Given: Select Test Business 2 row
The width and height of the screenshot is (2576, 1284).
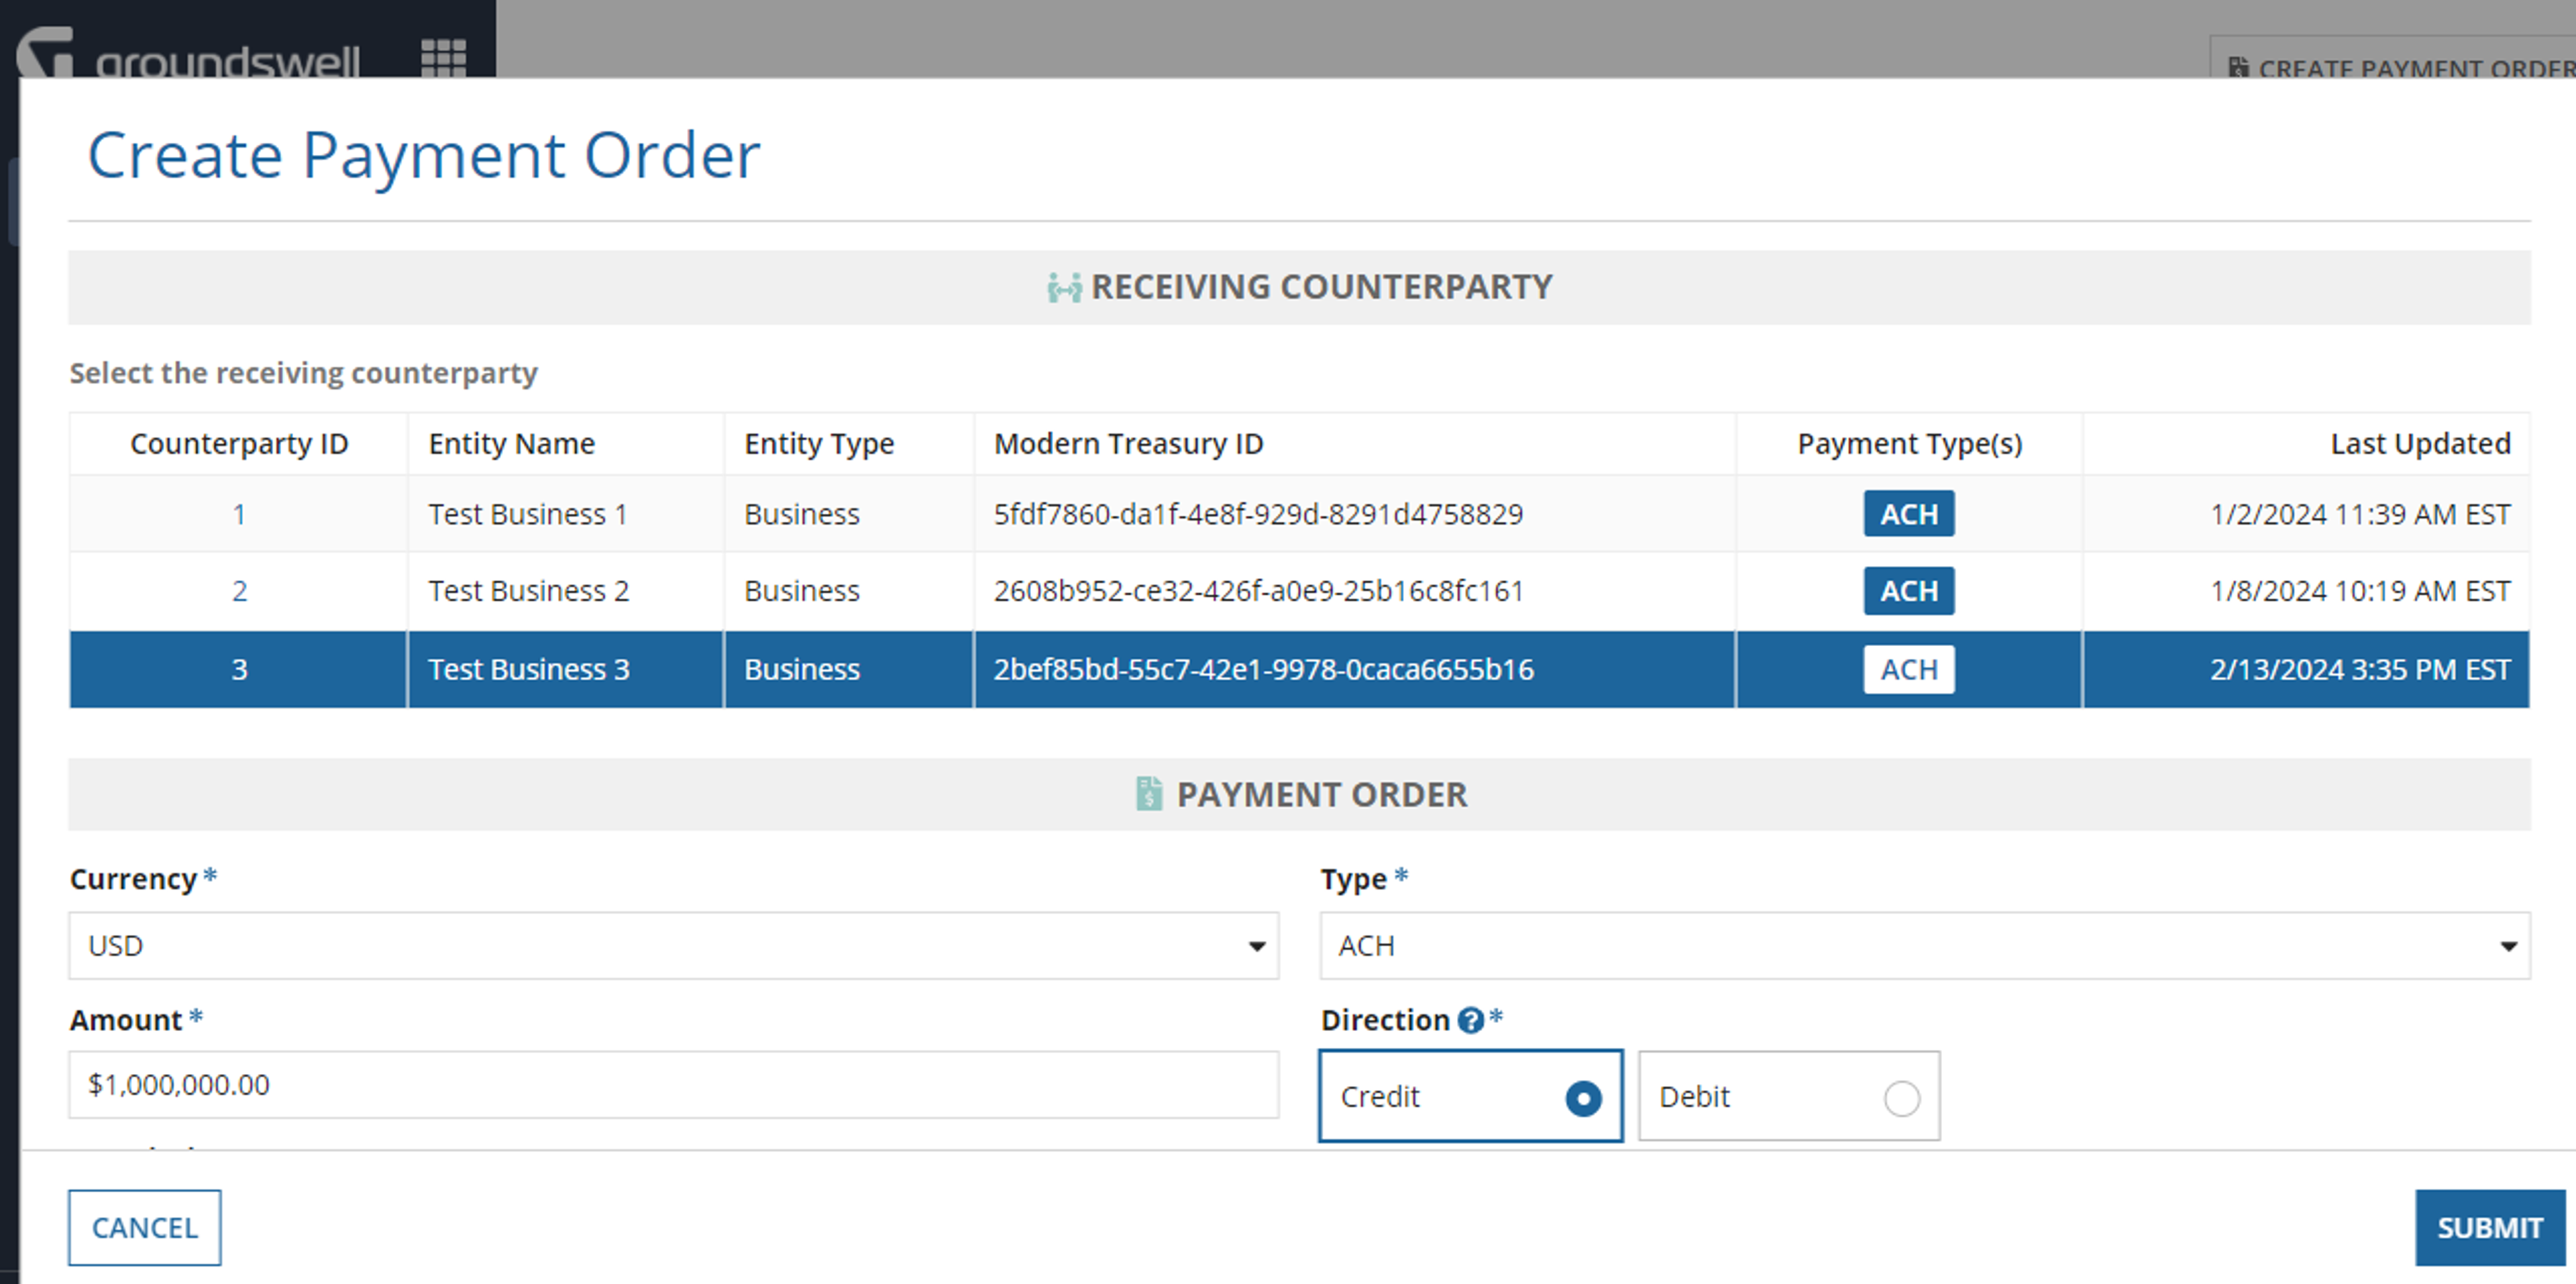Looking at the screenshot, I should pos(1299,591).
